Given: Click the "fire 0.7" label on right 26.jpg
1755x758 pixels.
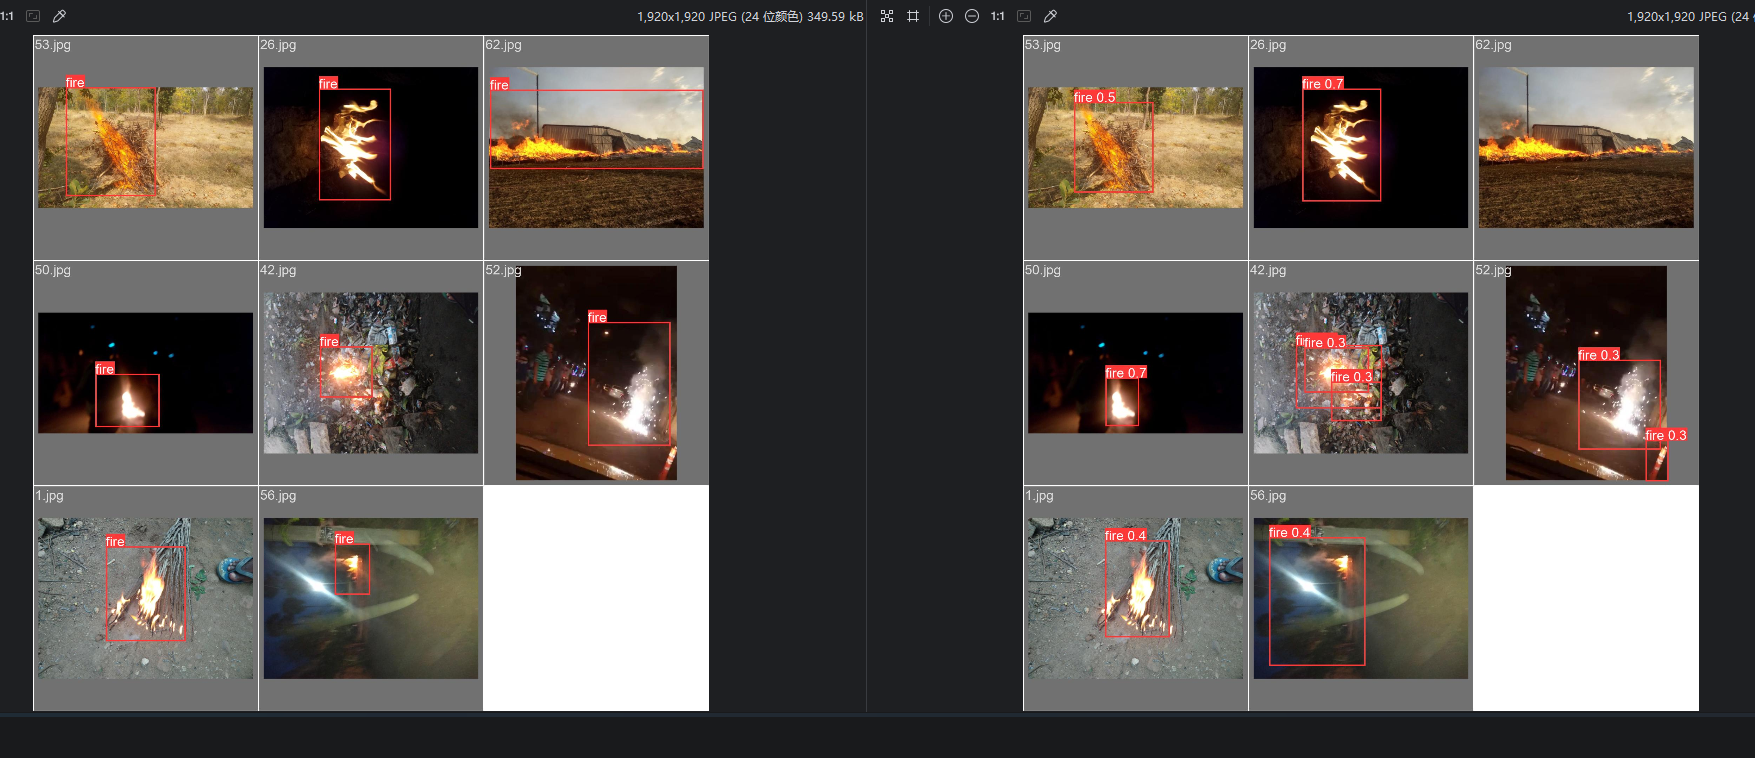Looking at the screenshot, I should 1323,84.
